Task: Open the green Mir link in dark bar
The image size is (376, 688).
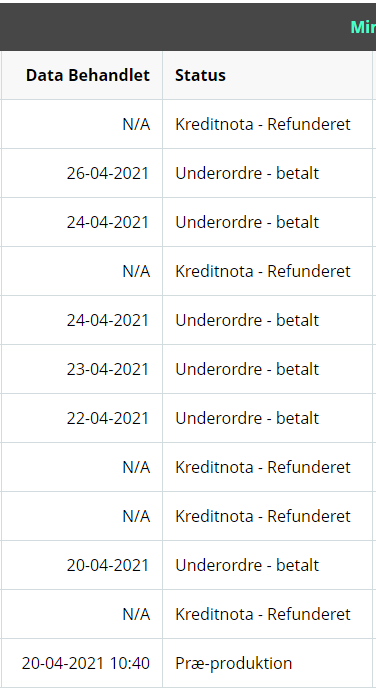Action: pos(363,27)
